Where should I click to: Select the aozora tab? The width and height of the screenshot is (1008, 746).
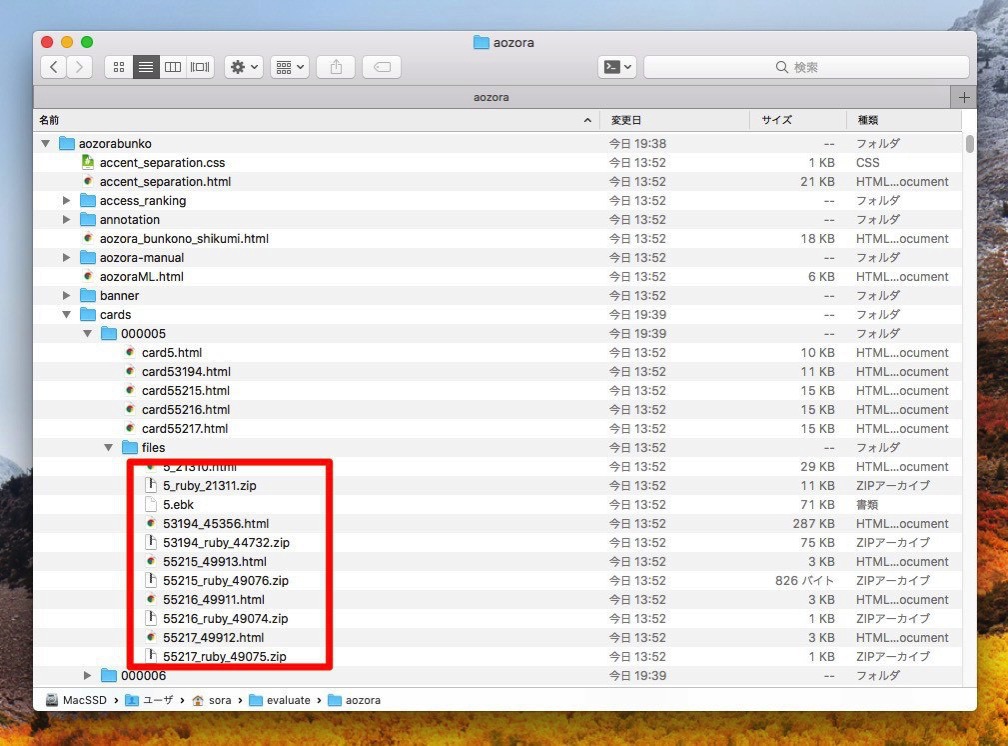491,97
